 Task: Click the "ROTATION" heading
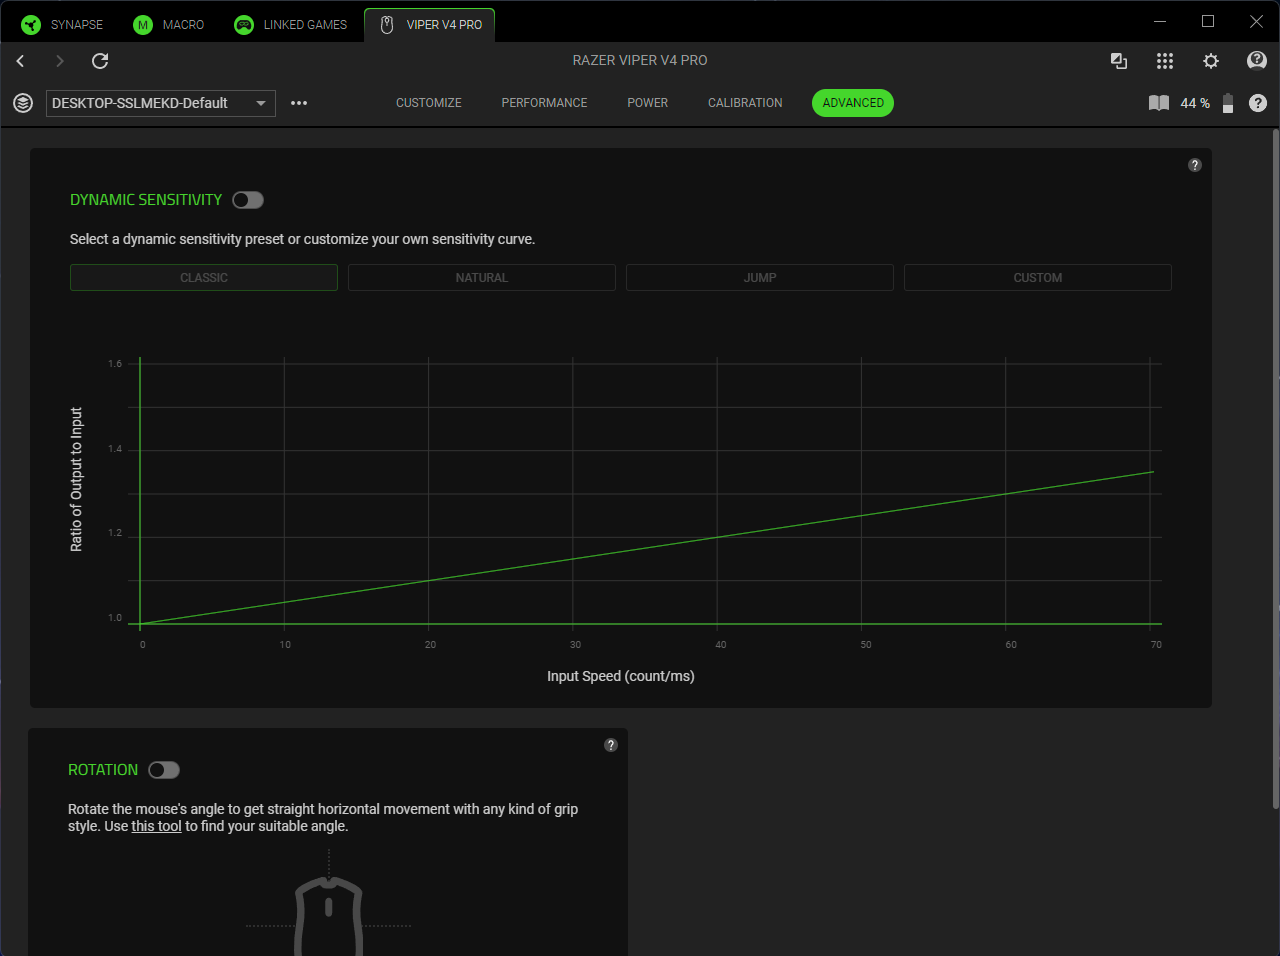click(x=103, y=770)
